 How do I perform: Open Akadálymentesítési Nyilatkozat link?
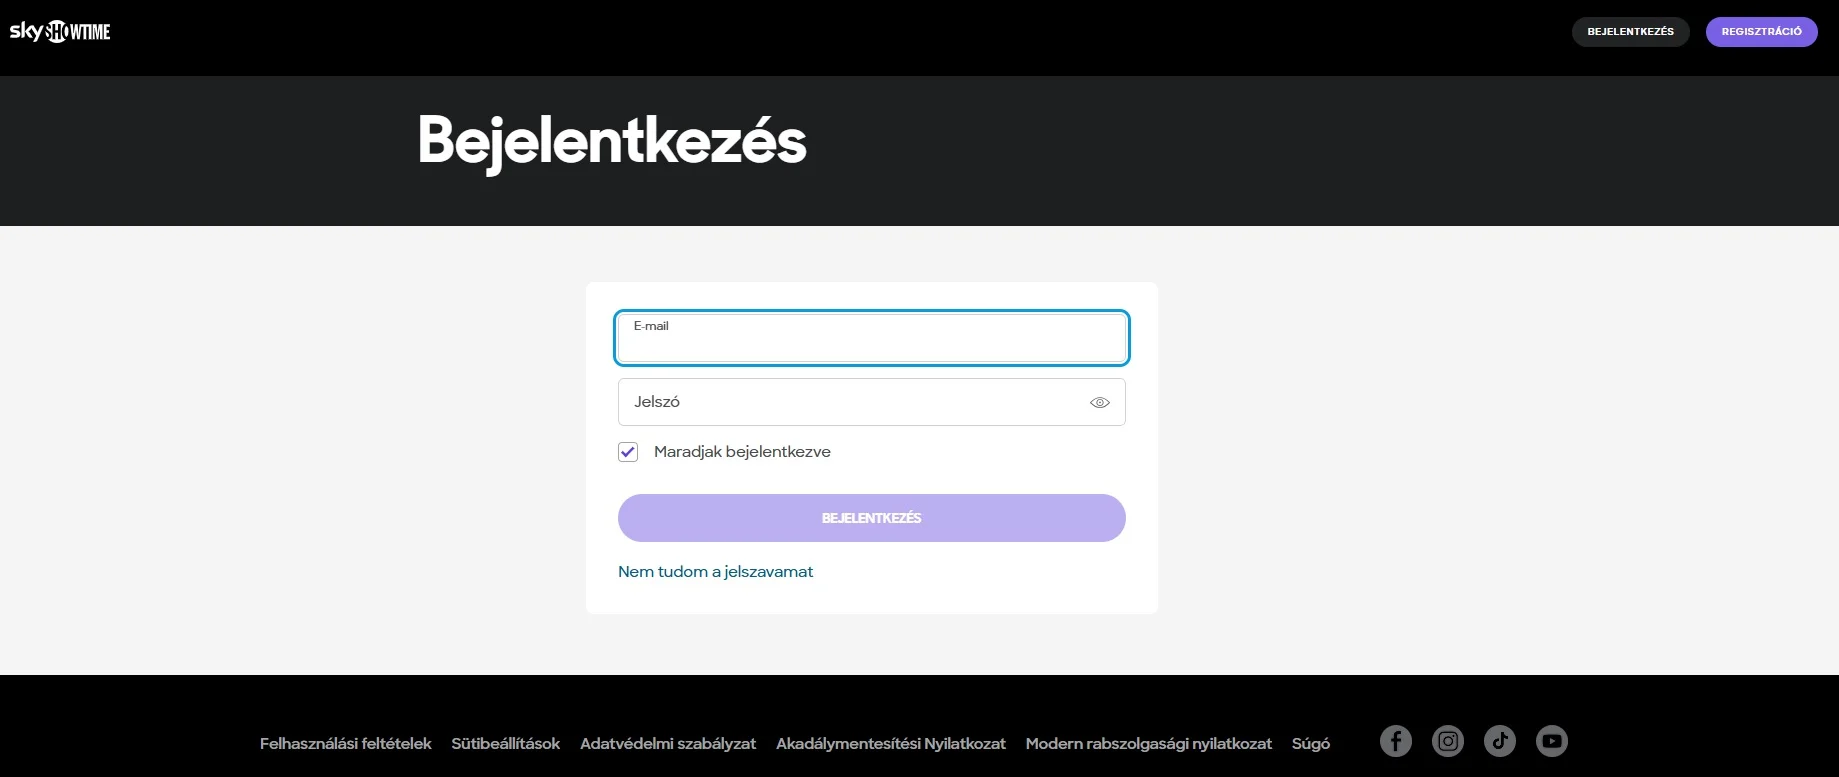[x=891, y=744]
